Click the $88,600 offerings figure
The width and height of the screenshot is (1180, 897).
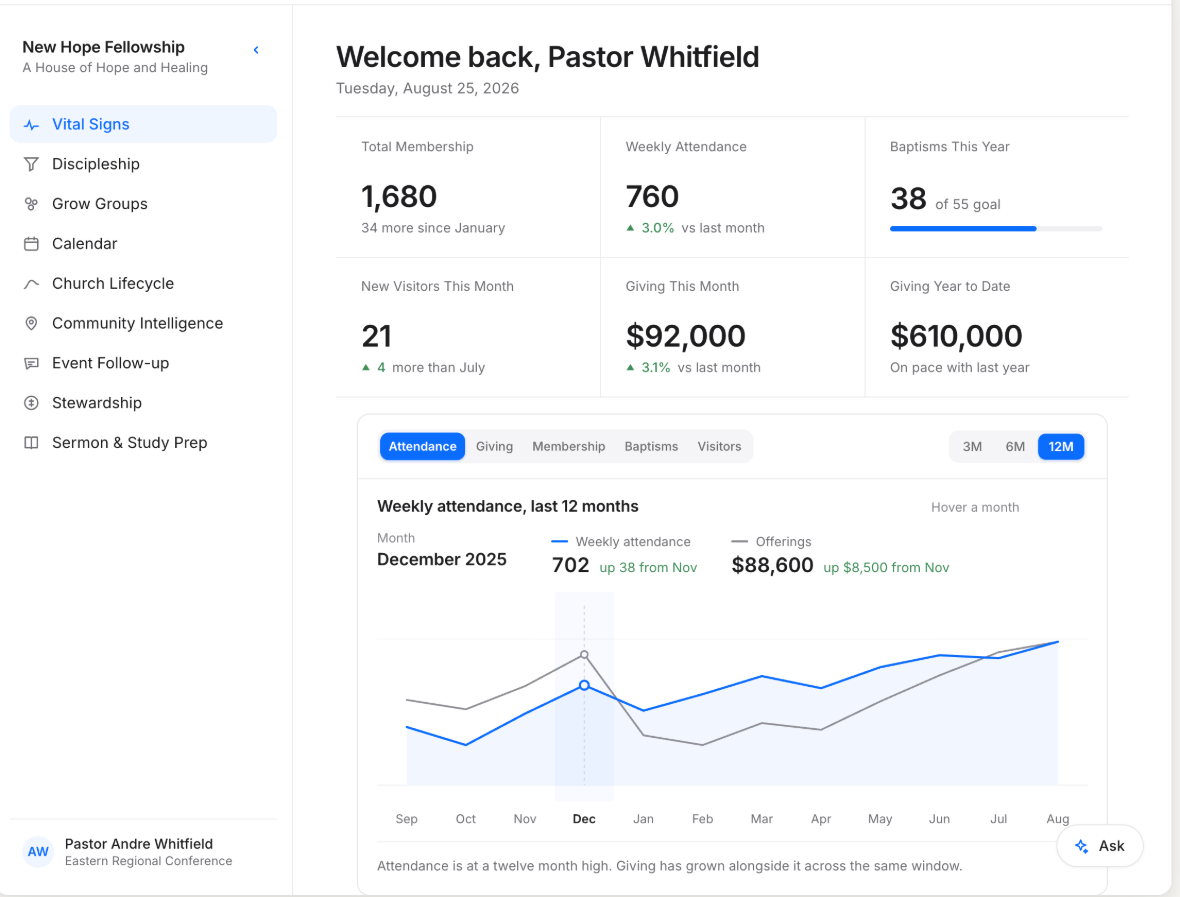pos(772,566)
